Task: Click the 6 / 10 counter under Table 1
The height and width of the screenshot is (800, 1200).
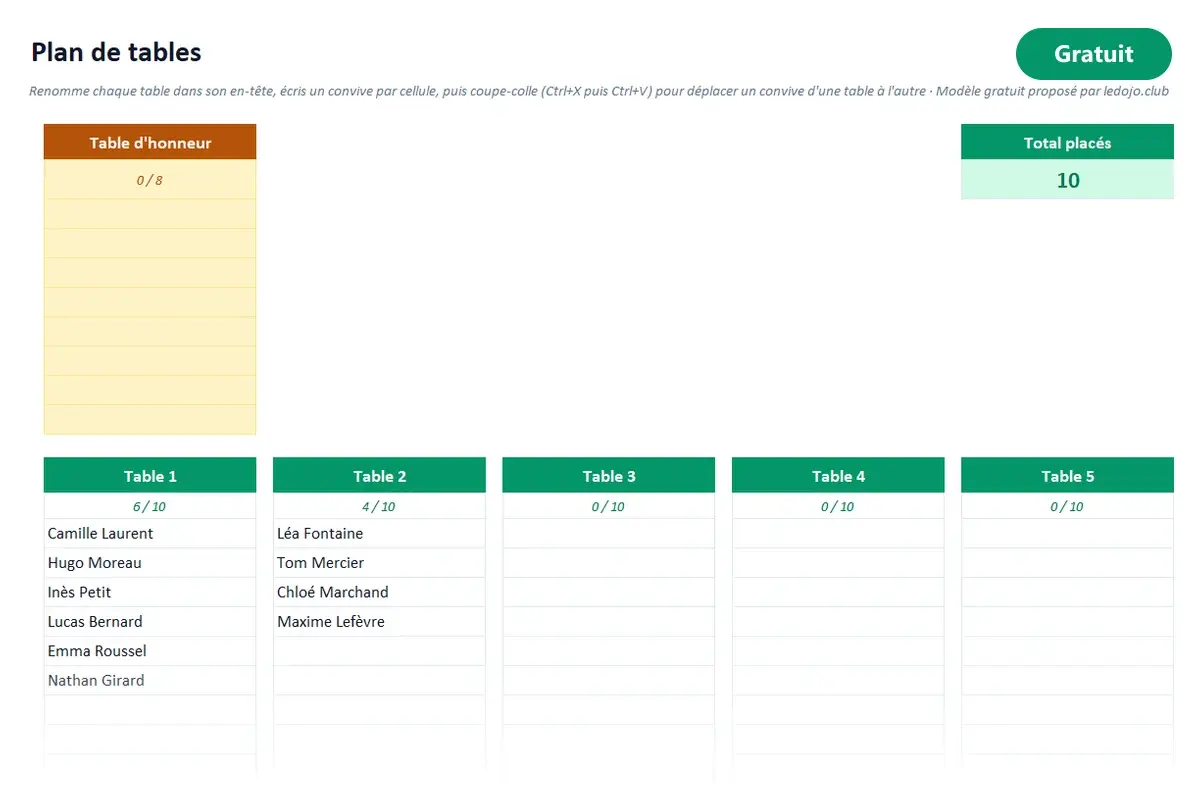Action: click(150, 506)
